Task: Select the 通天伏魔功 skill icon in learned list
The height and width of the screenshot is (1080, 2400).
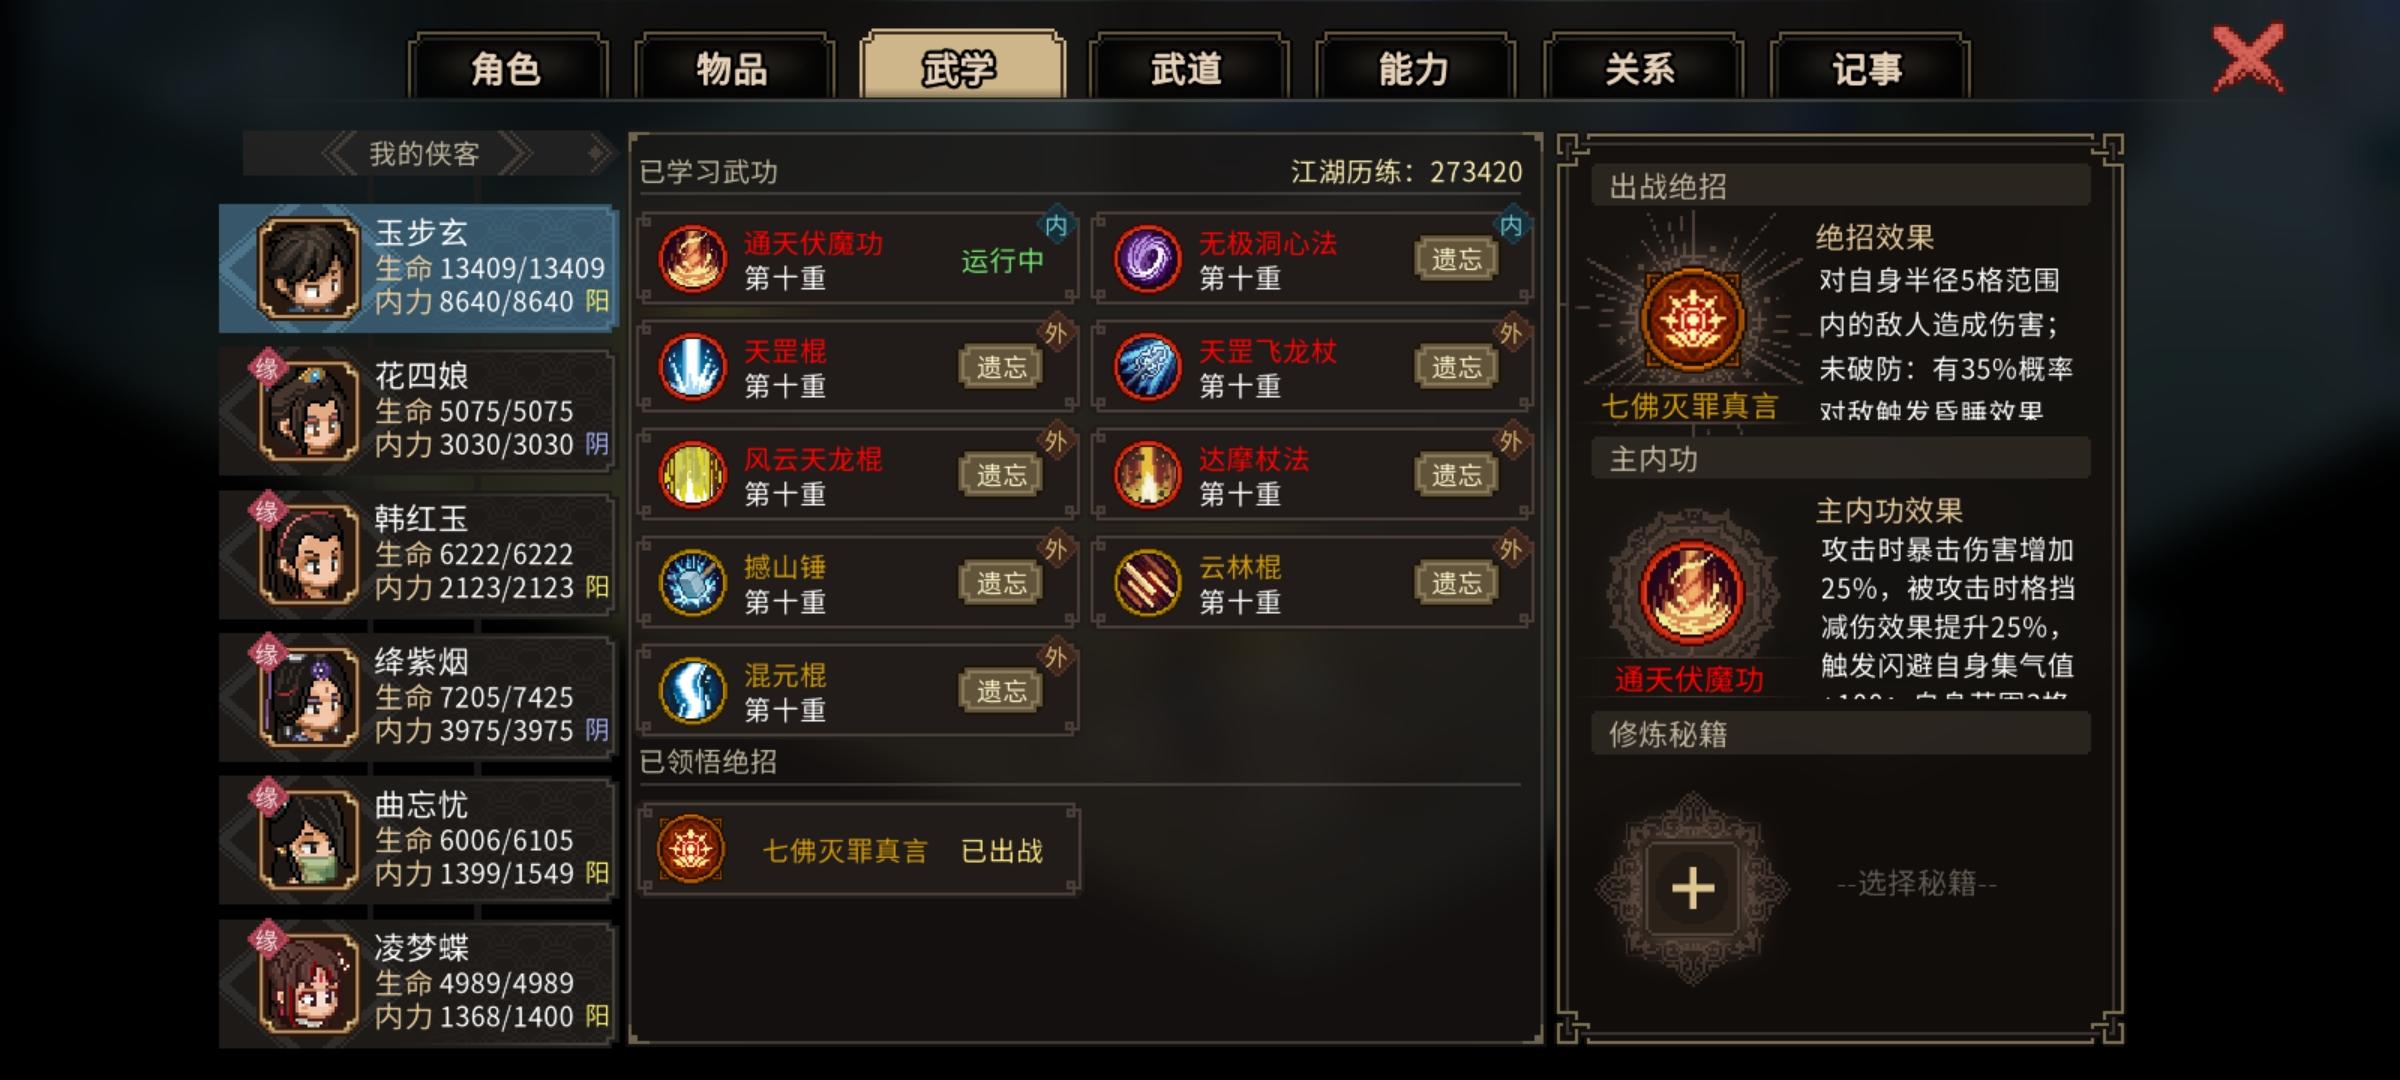Action: (692, 259)
